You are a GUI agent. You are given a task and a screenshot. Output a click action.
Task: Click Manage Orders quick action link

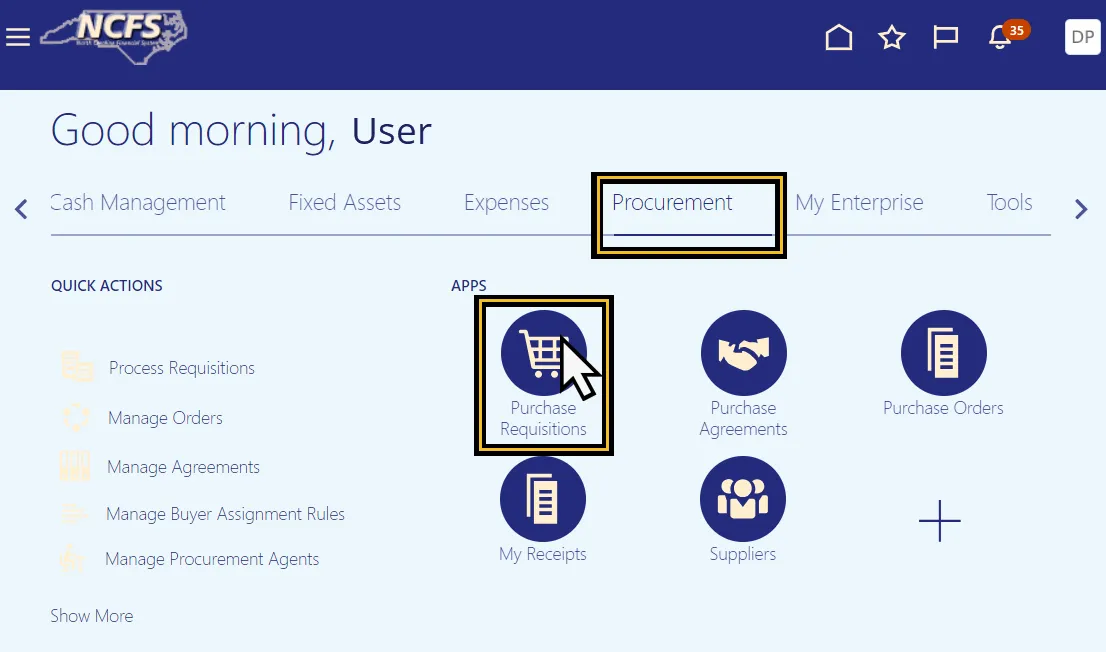tap(165, 418)
